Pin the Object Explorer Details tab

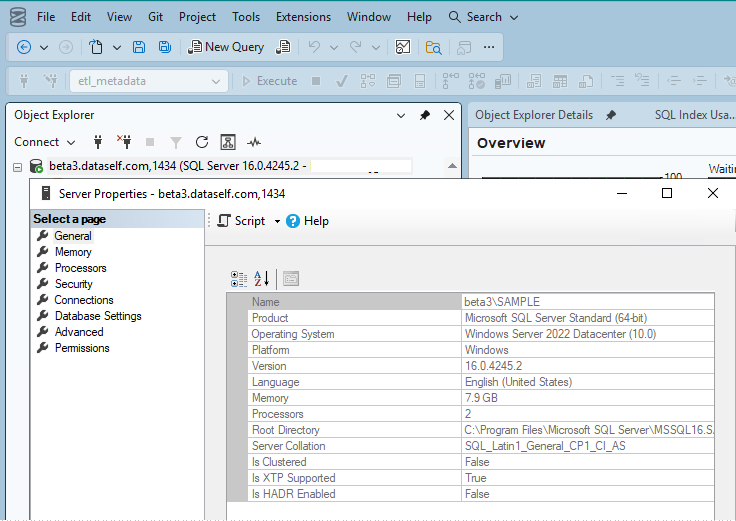pyautogui.click(x=611, y=115)
